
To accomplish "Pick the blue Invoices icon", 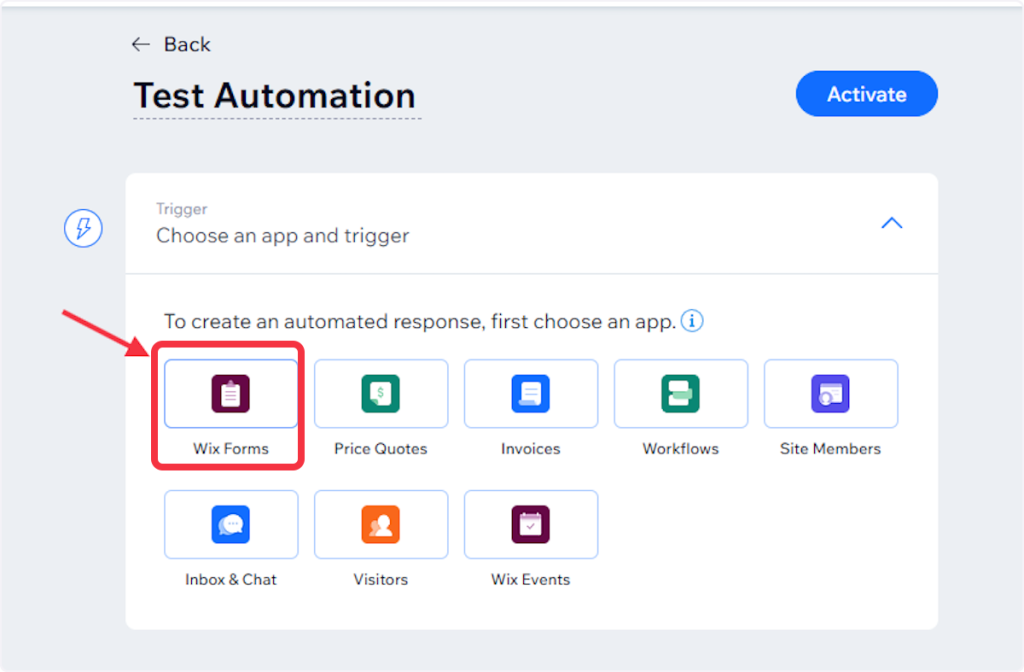I will (531, 394).
